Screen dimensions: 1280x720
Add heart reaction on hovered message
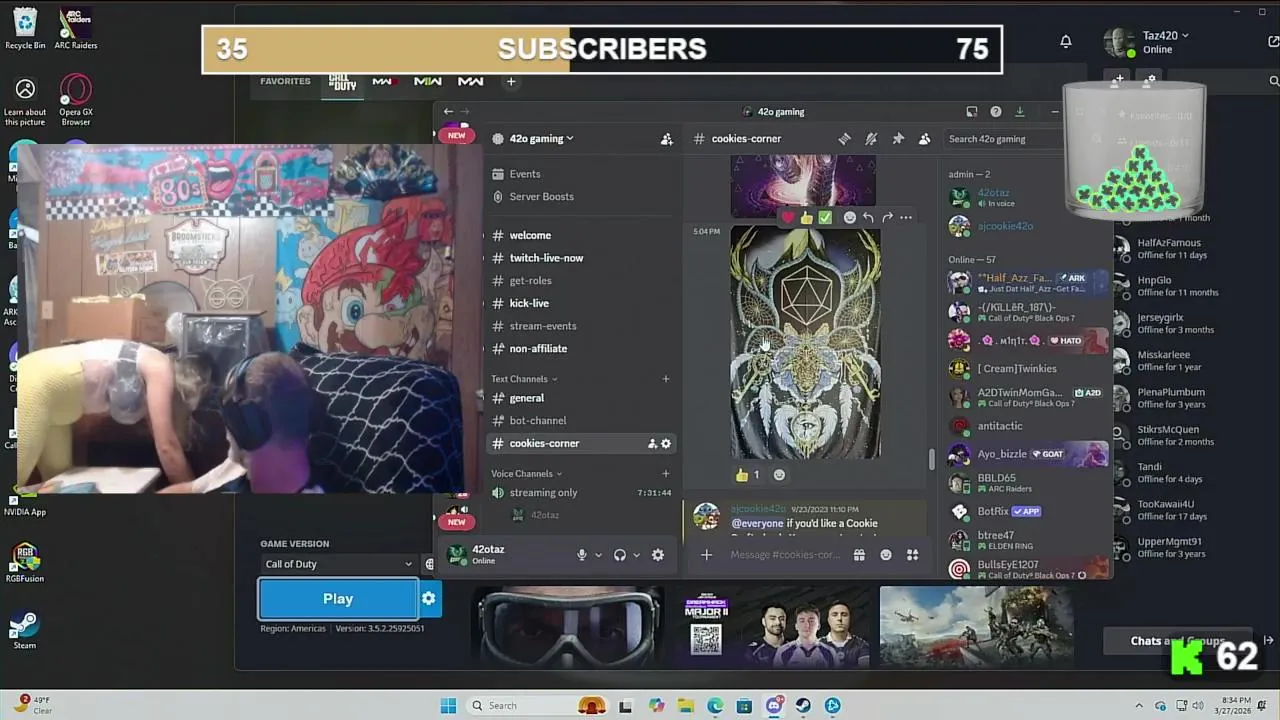click(x=788, y=217)
